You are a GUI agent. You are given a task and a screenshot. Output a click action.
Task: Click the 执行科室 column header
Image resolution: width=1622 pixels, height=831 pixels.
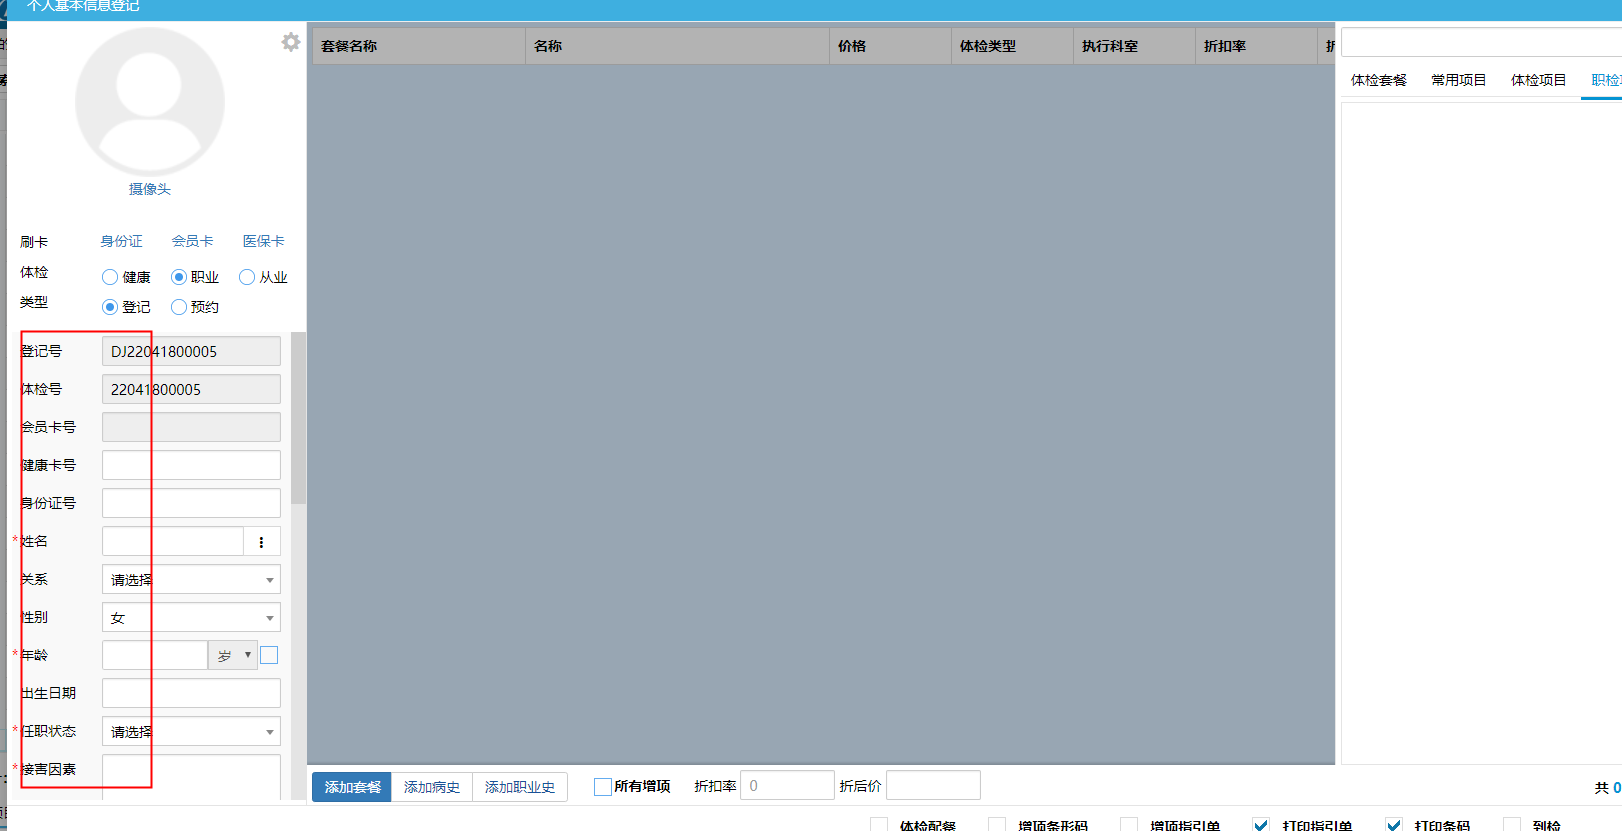(1134, 46)
